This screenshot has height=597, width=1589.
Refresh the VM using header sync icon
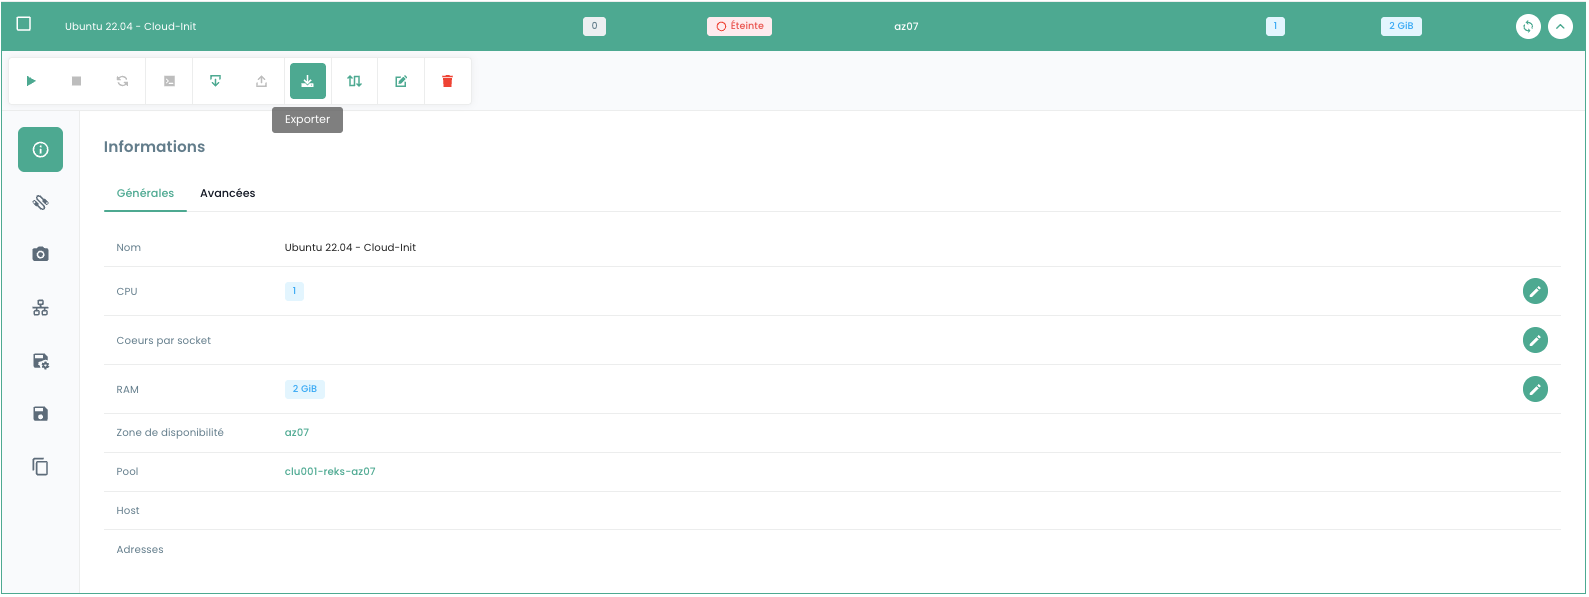(x=1527, y=27)
